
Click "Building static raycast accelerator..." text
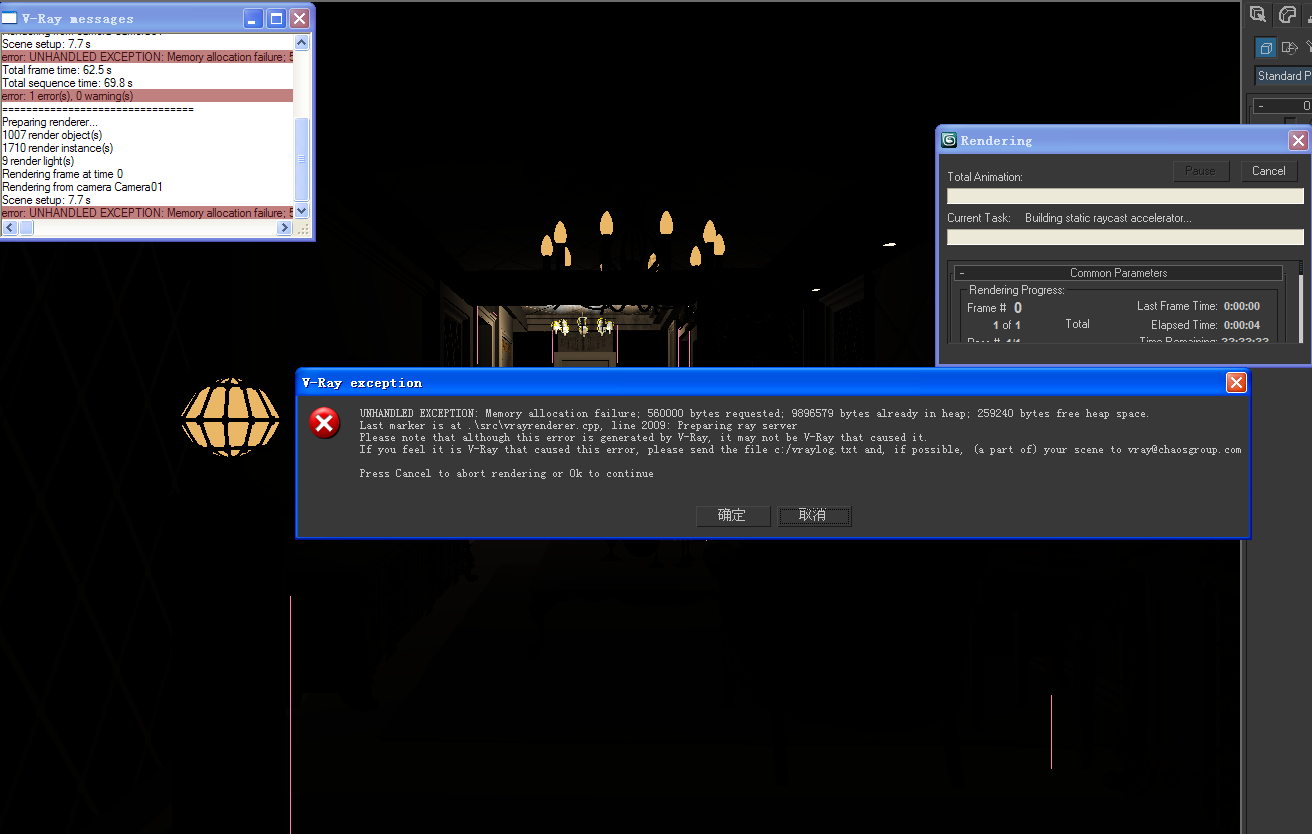coord(1108,218)
